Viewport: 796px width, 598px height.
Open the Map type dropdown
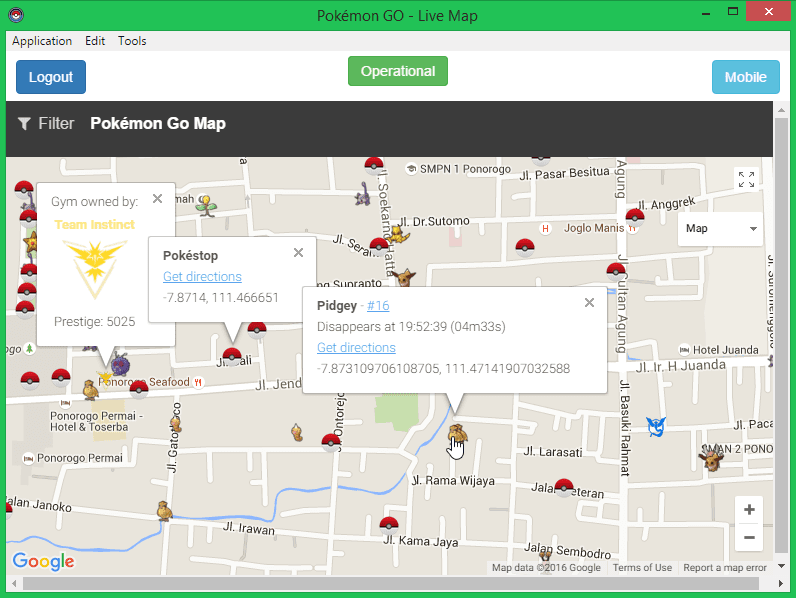(x=720, y=228)
